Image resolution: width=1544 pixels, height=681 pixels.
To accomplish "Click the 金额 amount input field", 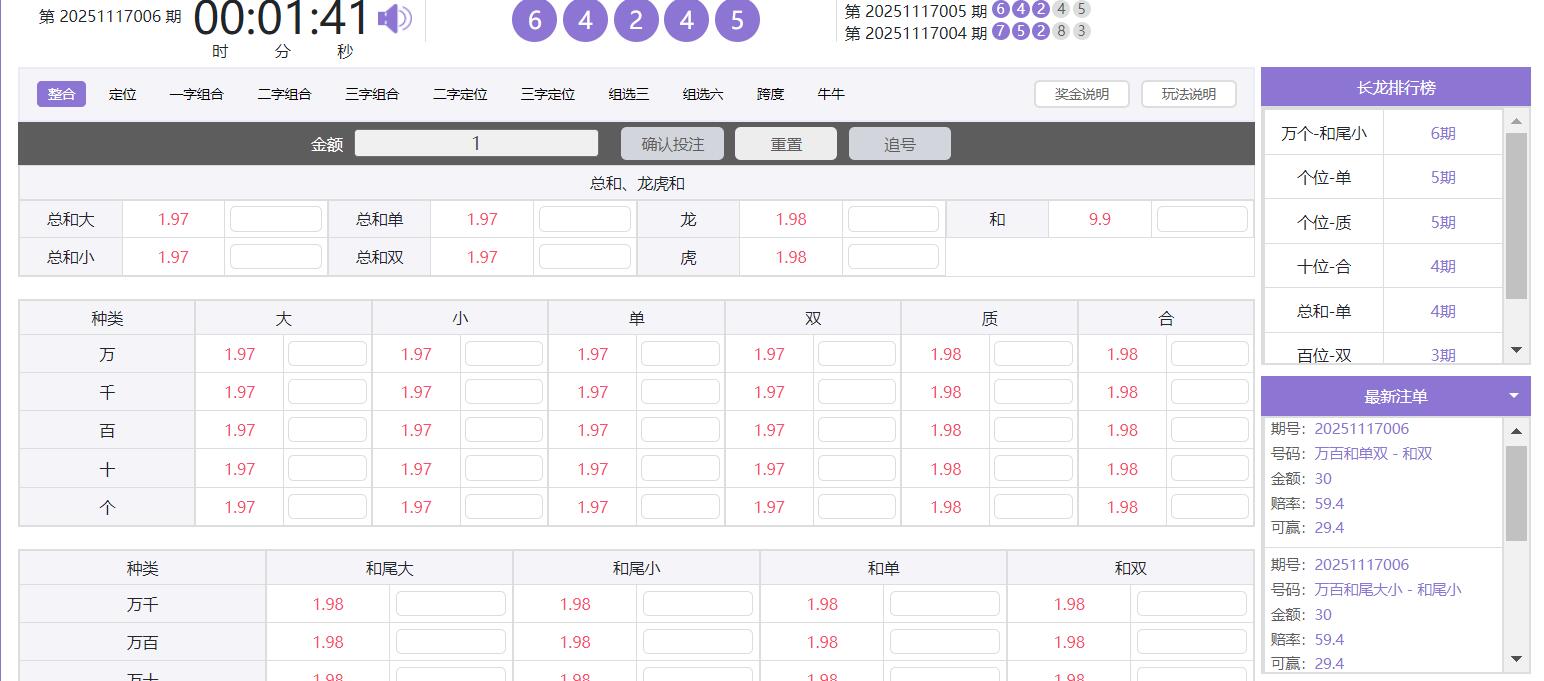I will 476,144.
